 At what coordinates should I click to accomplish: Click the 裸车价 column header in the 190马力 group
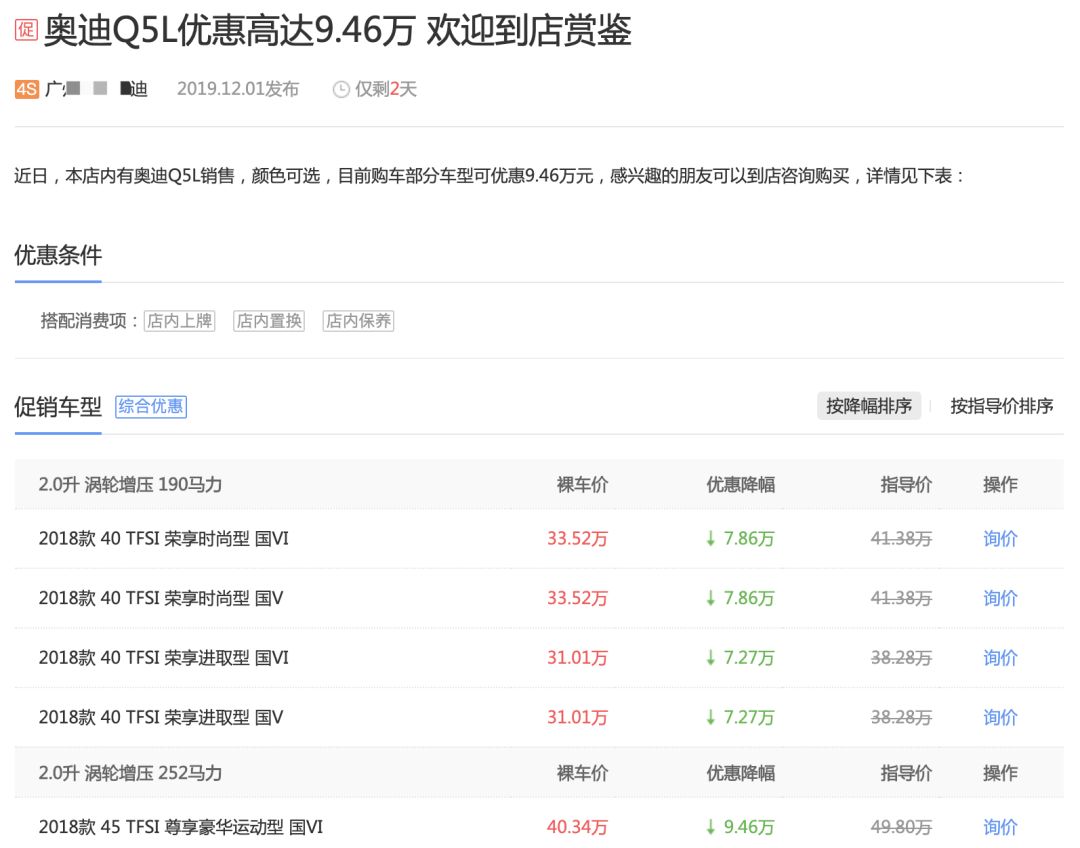coord(583,485)
